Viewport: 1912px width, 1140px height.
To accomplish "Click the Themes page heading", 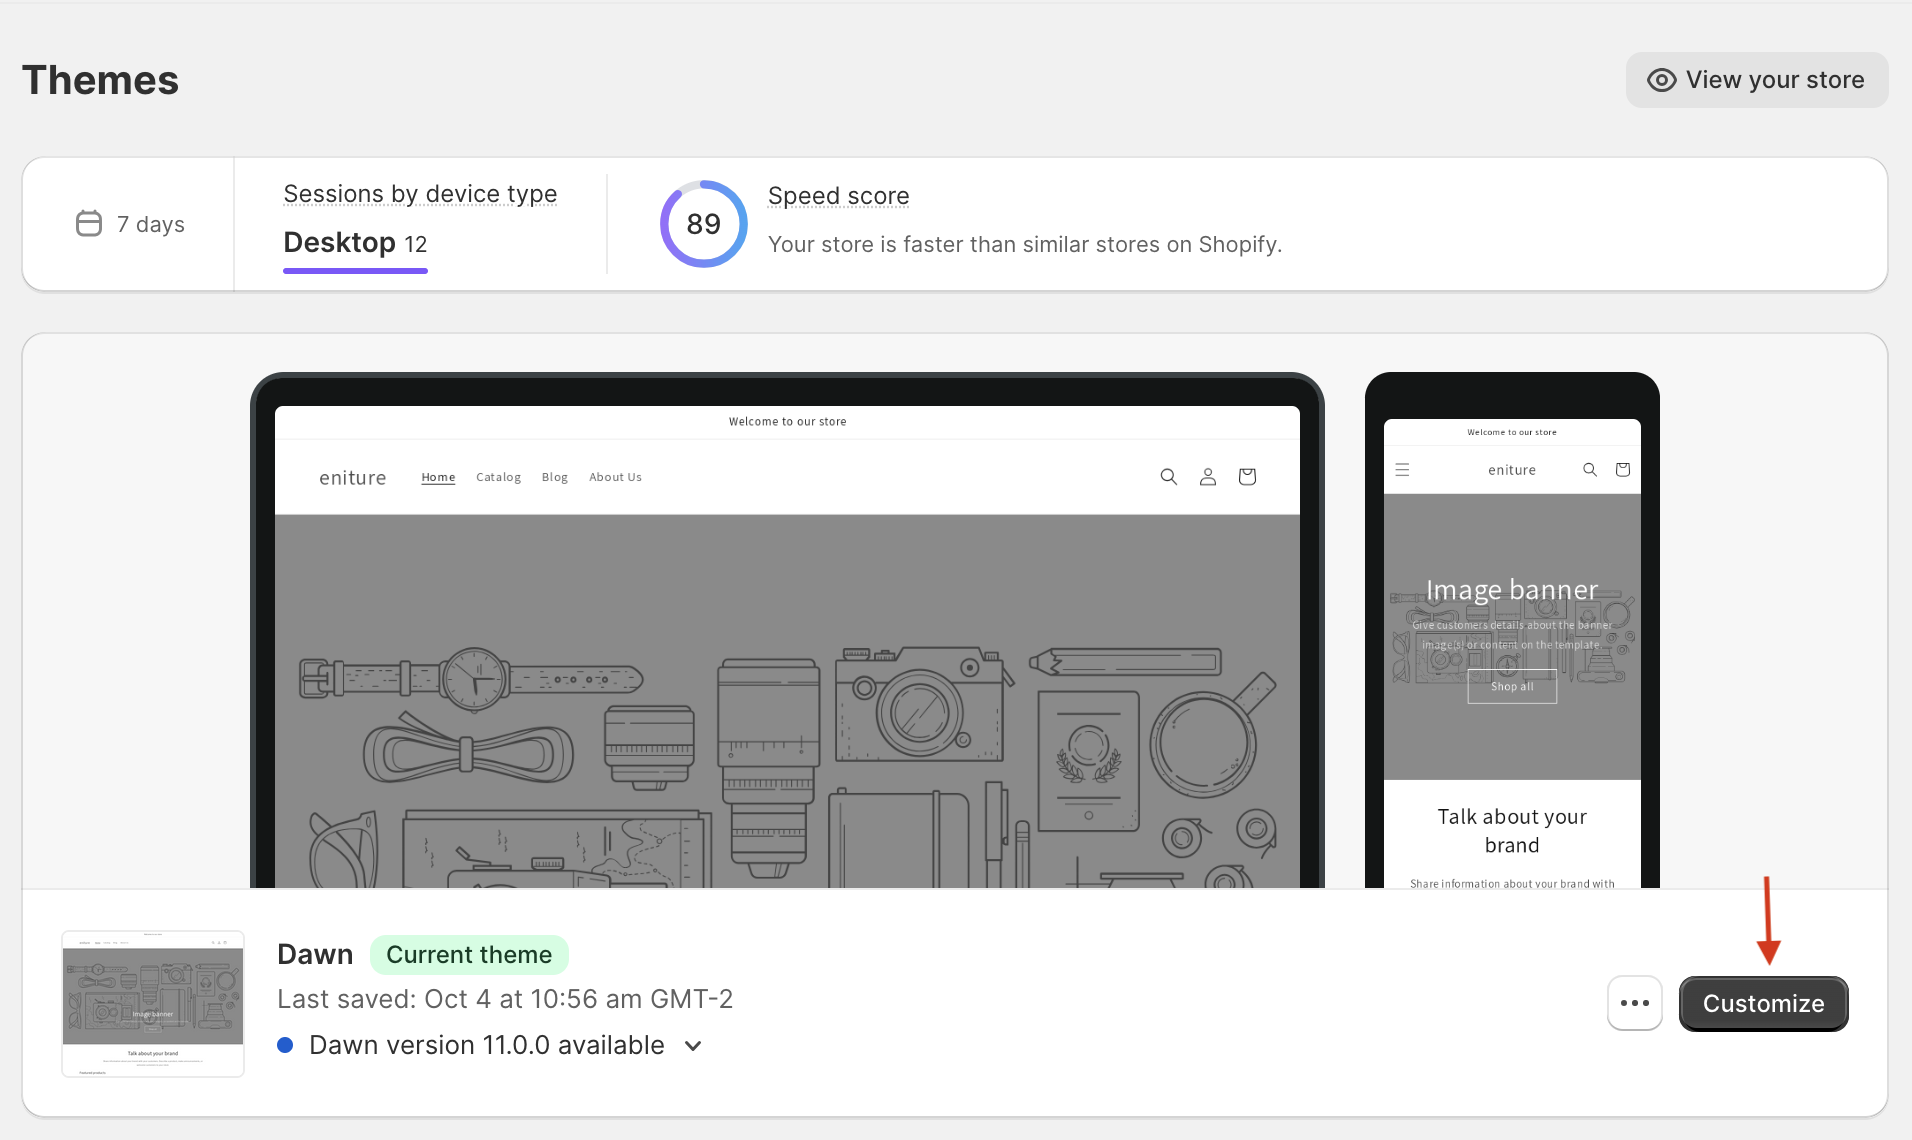I will point(101,80).
